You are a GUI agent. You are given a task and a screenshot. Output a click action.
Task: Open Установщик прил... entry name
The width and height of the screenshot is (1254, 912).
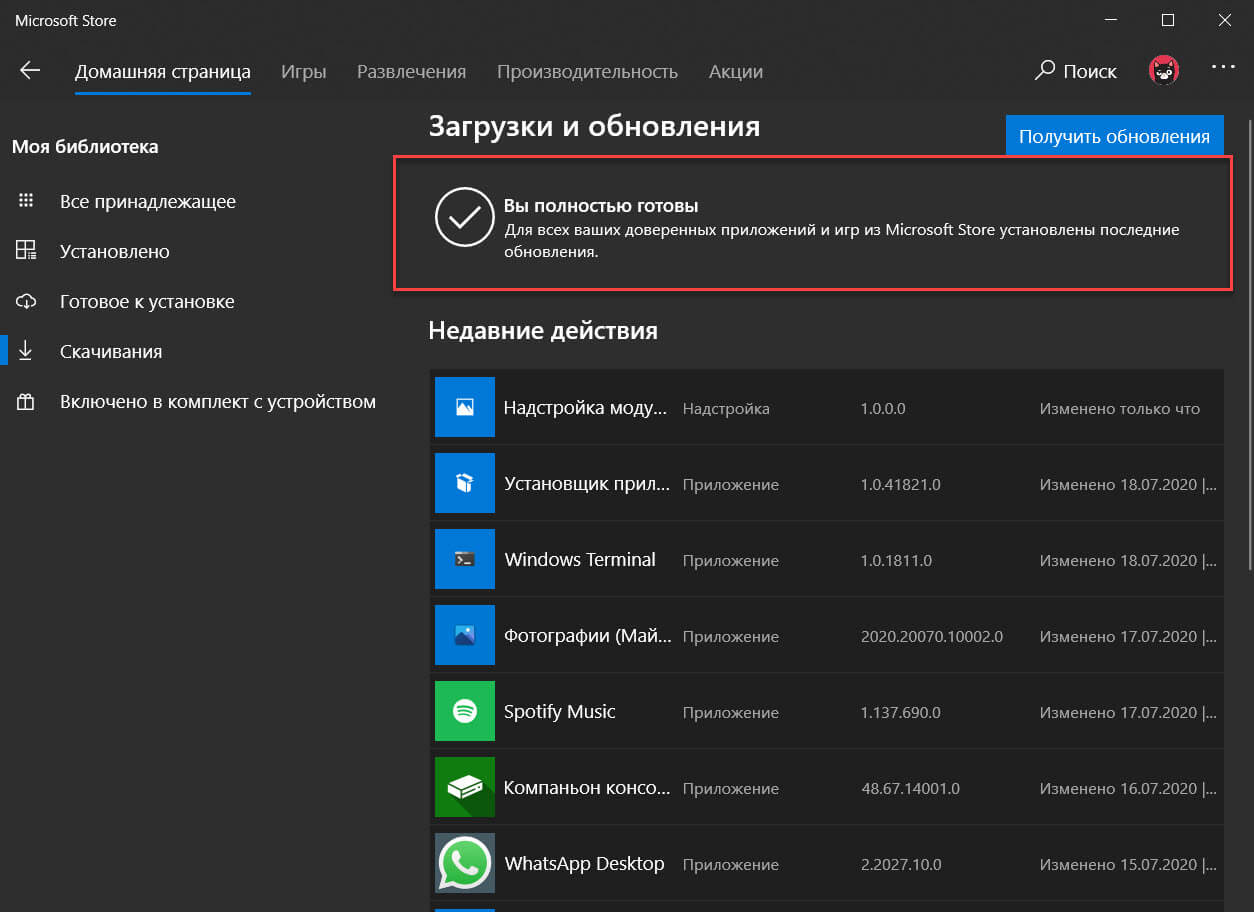tap(587, 483)
